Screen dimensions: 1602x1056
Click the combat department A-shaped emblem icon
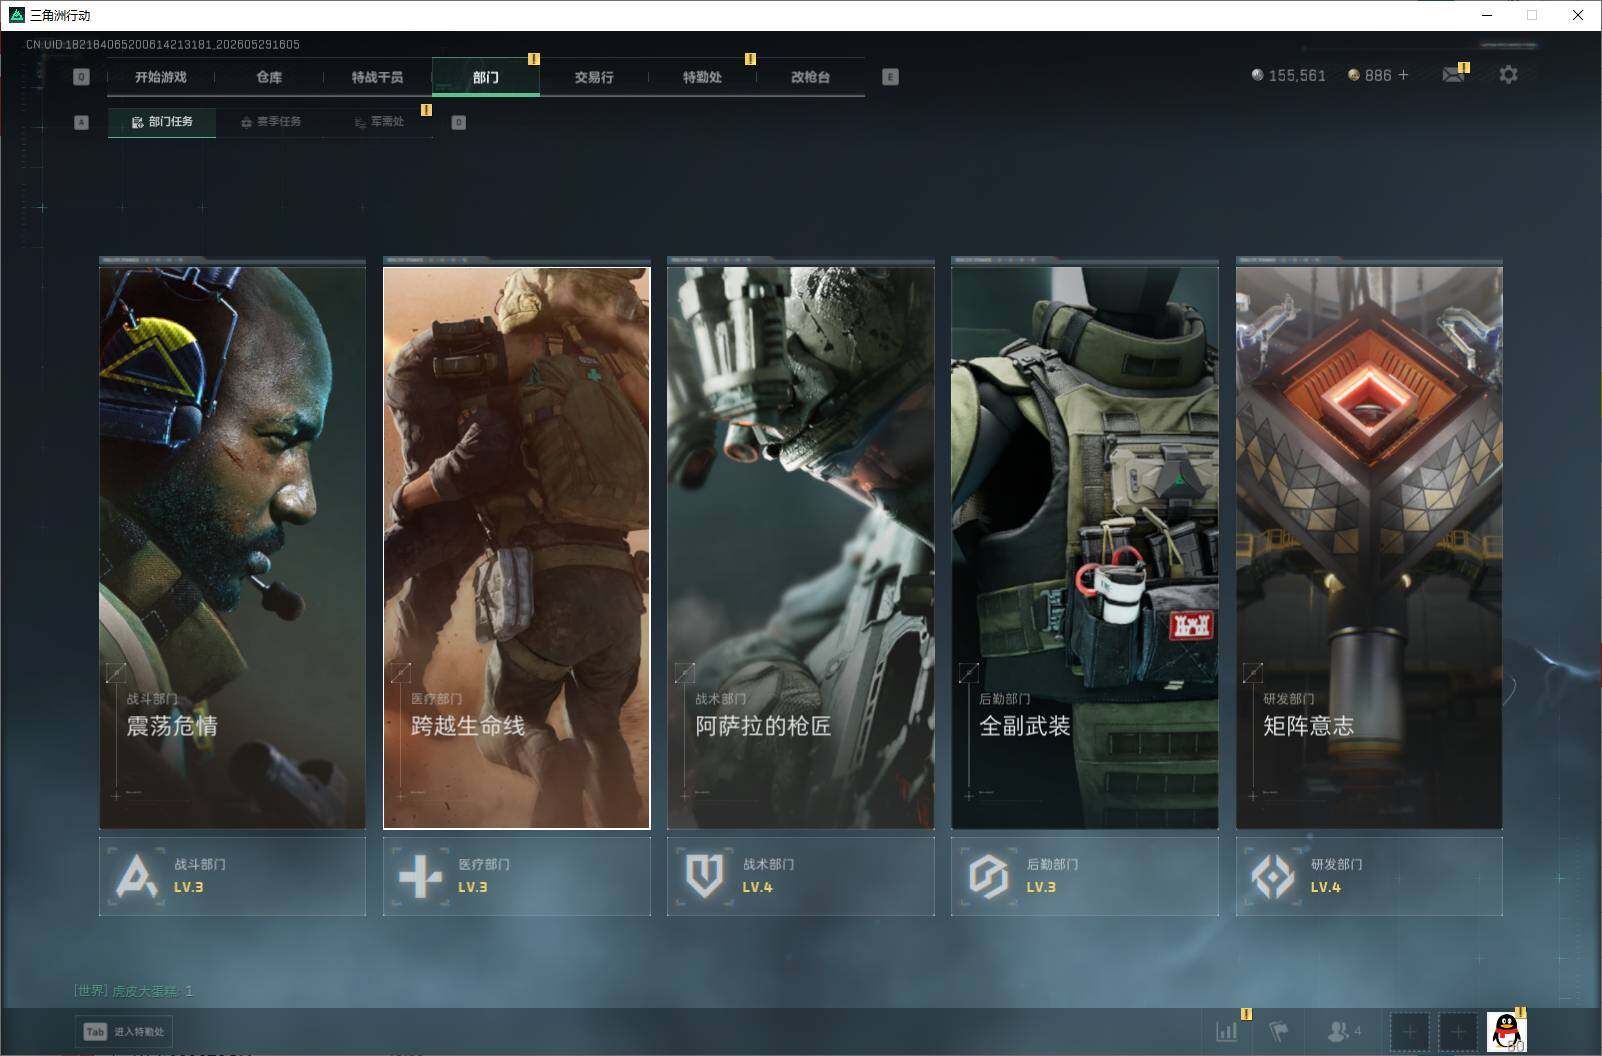(137, 877)
